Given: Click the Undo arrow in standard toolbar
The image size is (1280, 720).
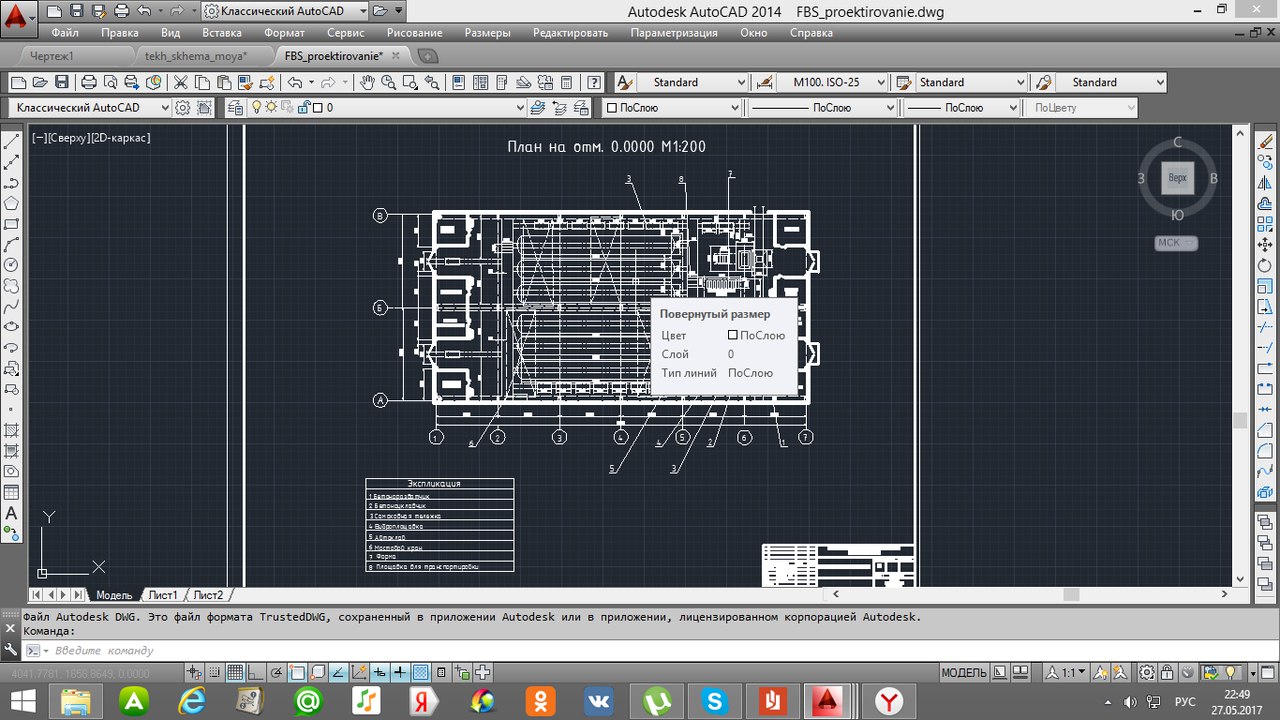Looking at the screenshot, I should (x=295, y=82).
